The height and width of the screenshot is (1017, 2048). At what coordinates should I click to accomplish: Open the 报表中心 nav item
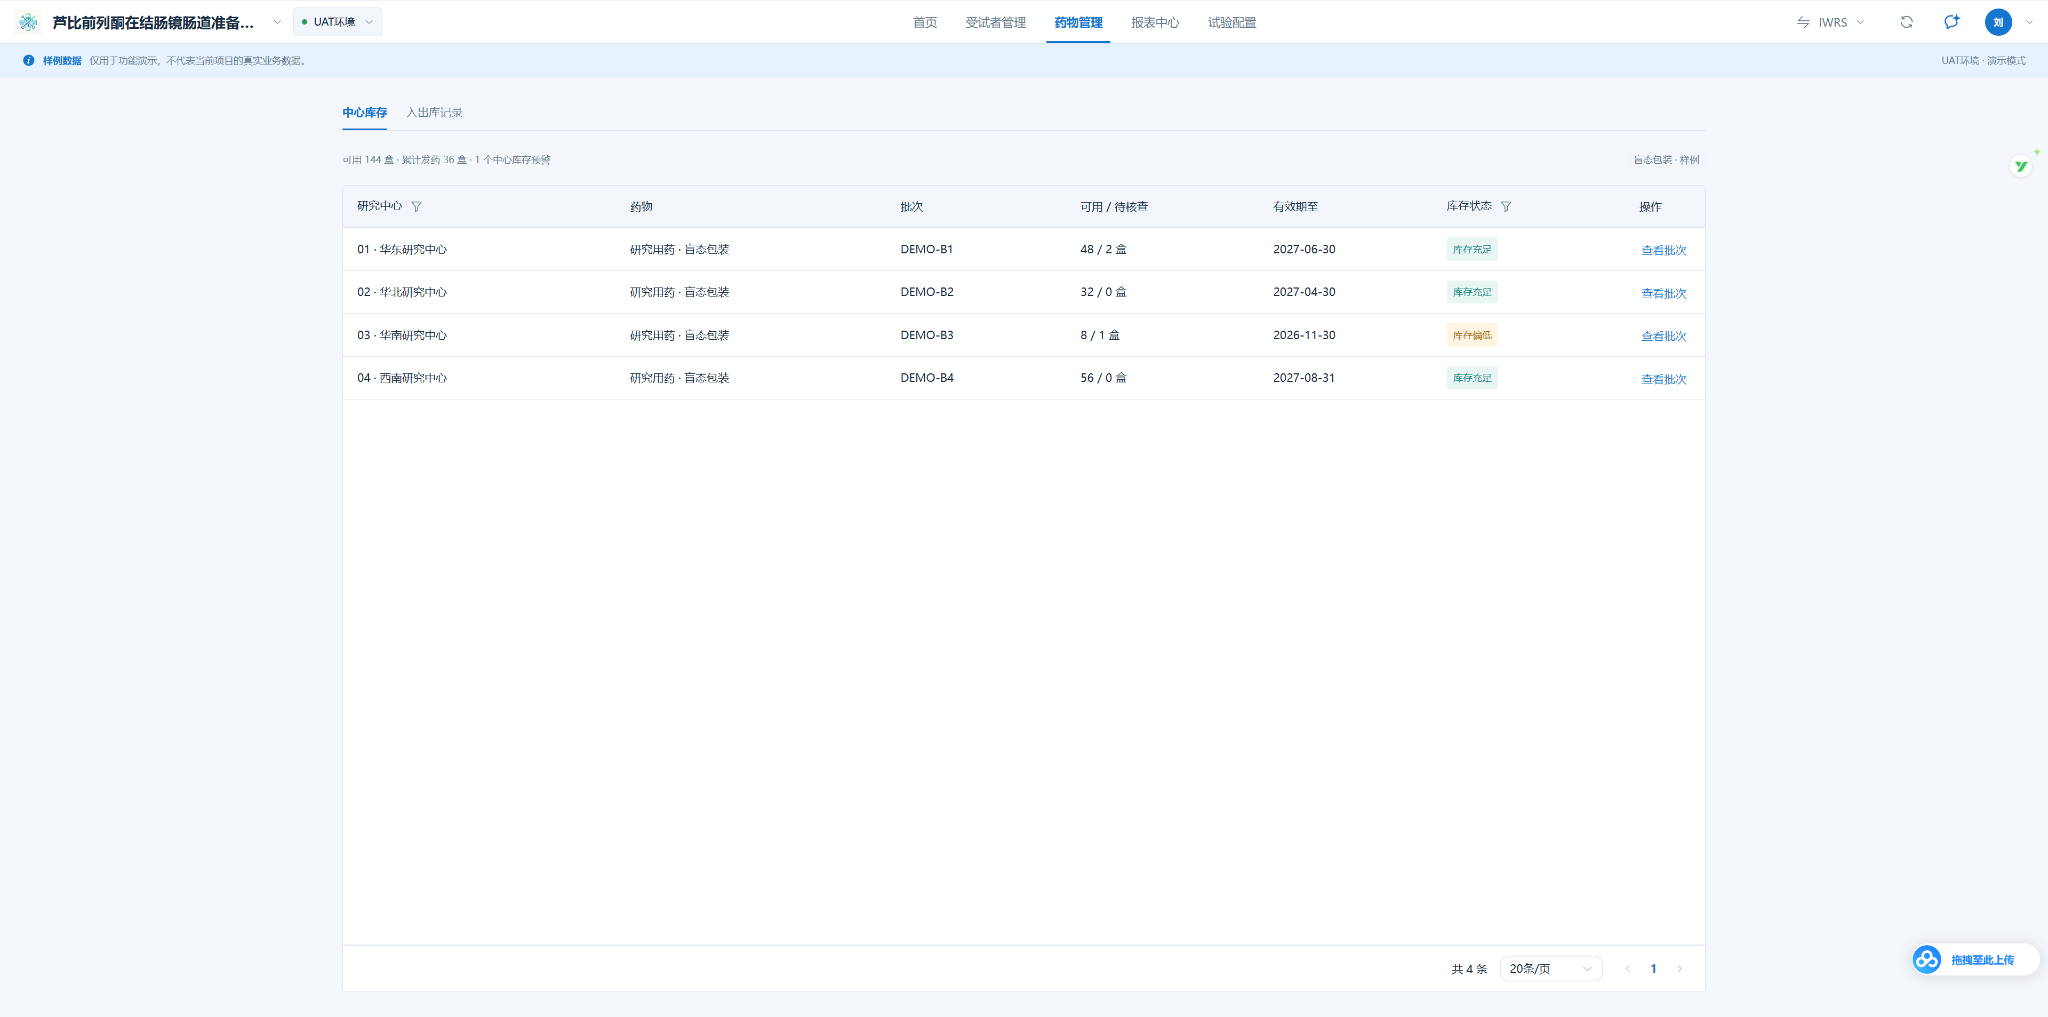coord(1155,22)
